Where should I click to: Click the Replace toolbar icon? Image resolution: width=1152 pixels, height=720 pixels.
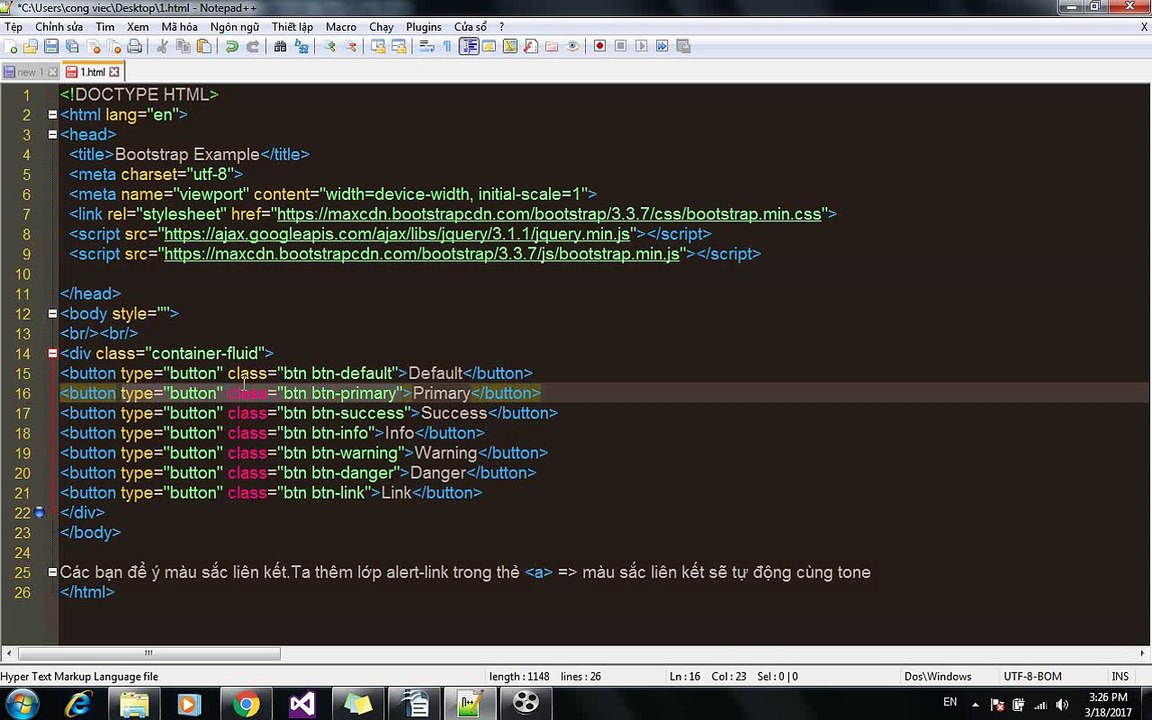[301, 46]
